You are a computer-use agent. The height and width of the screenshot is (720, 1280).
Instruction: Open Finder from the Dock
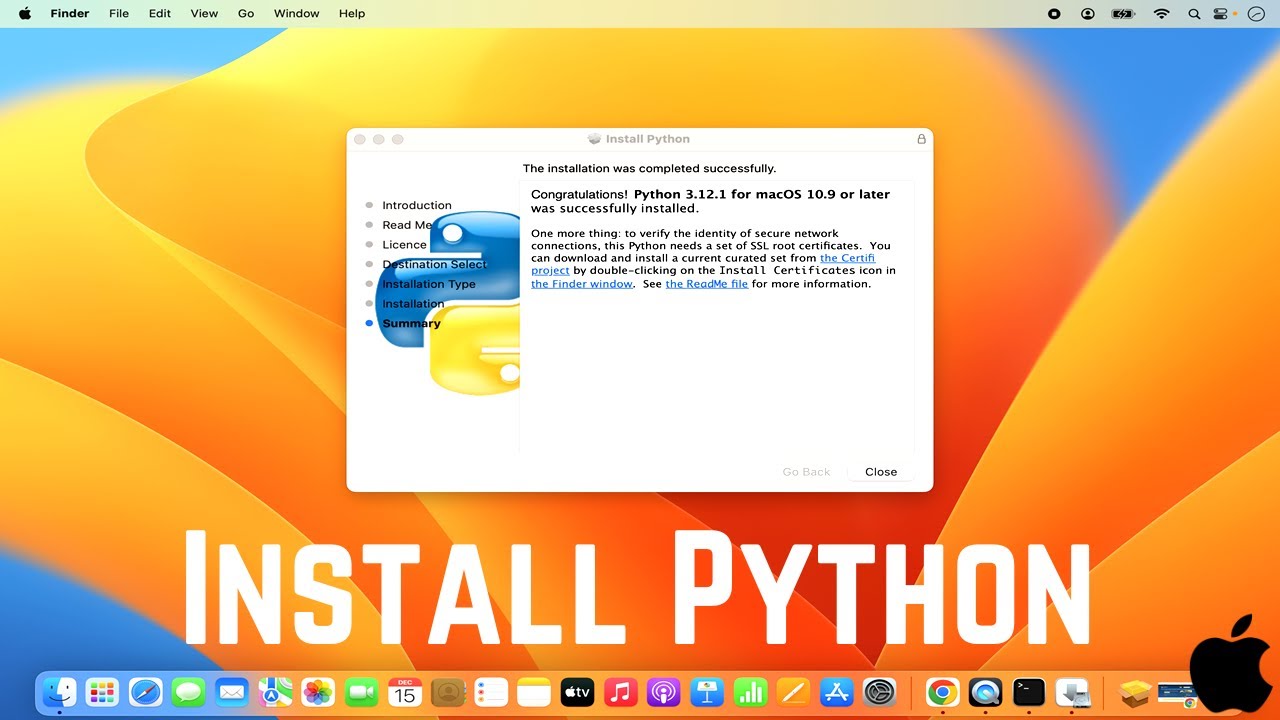click(x=60, y=692)
